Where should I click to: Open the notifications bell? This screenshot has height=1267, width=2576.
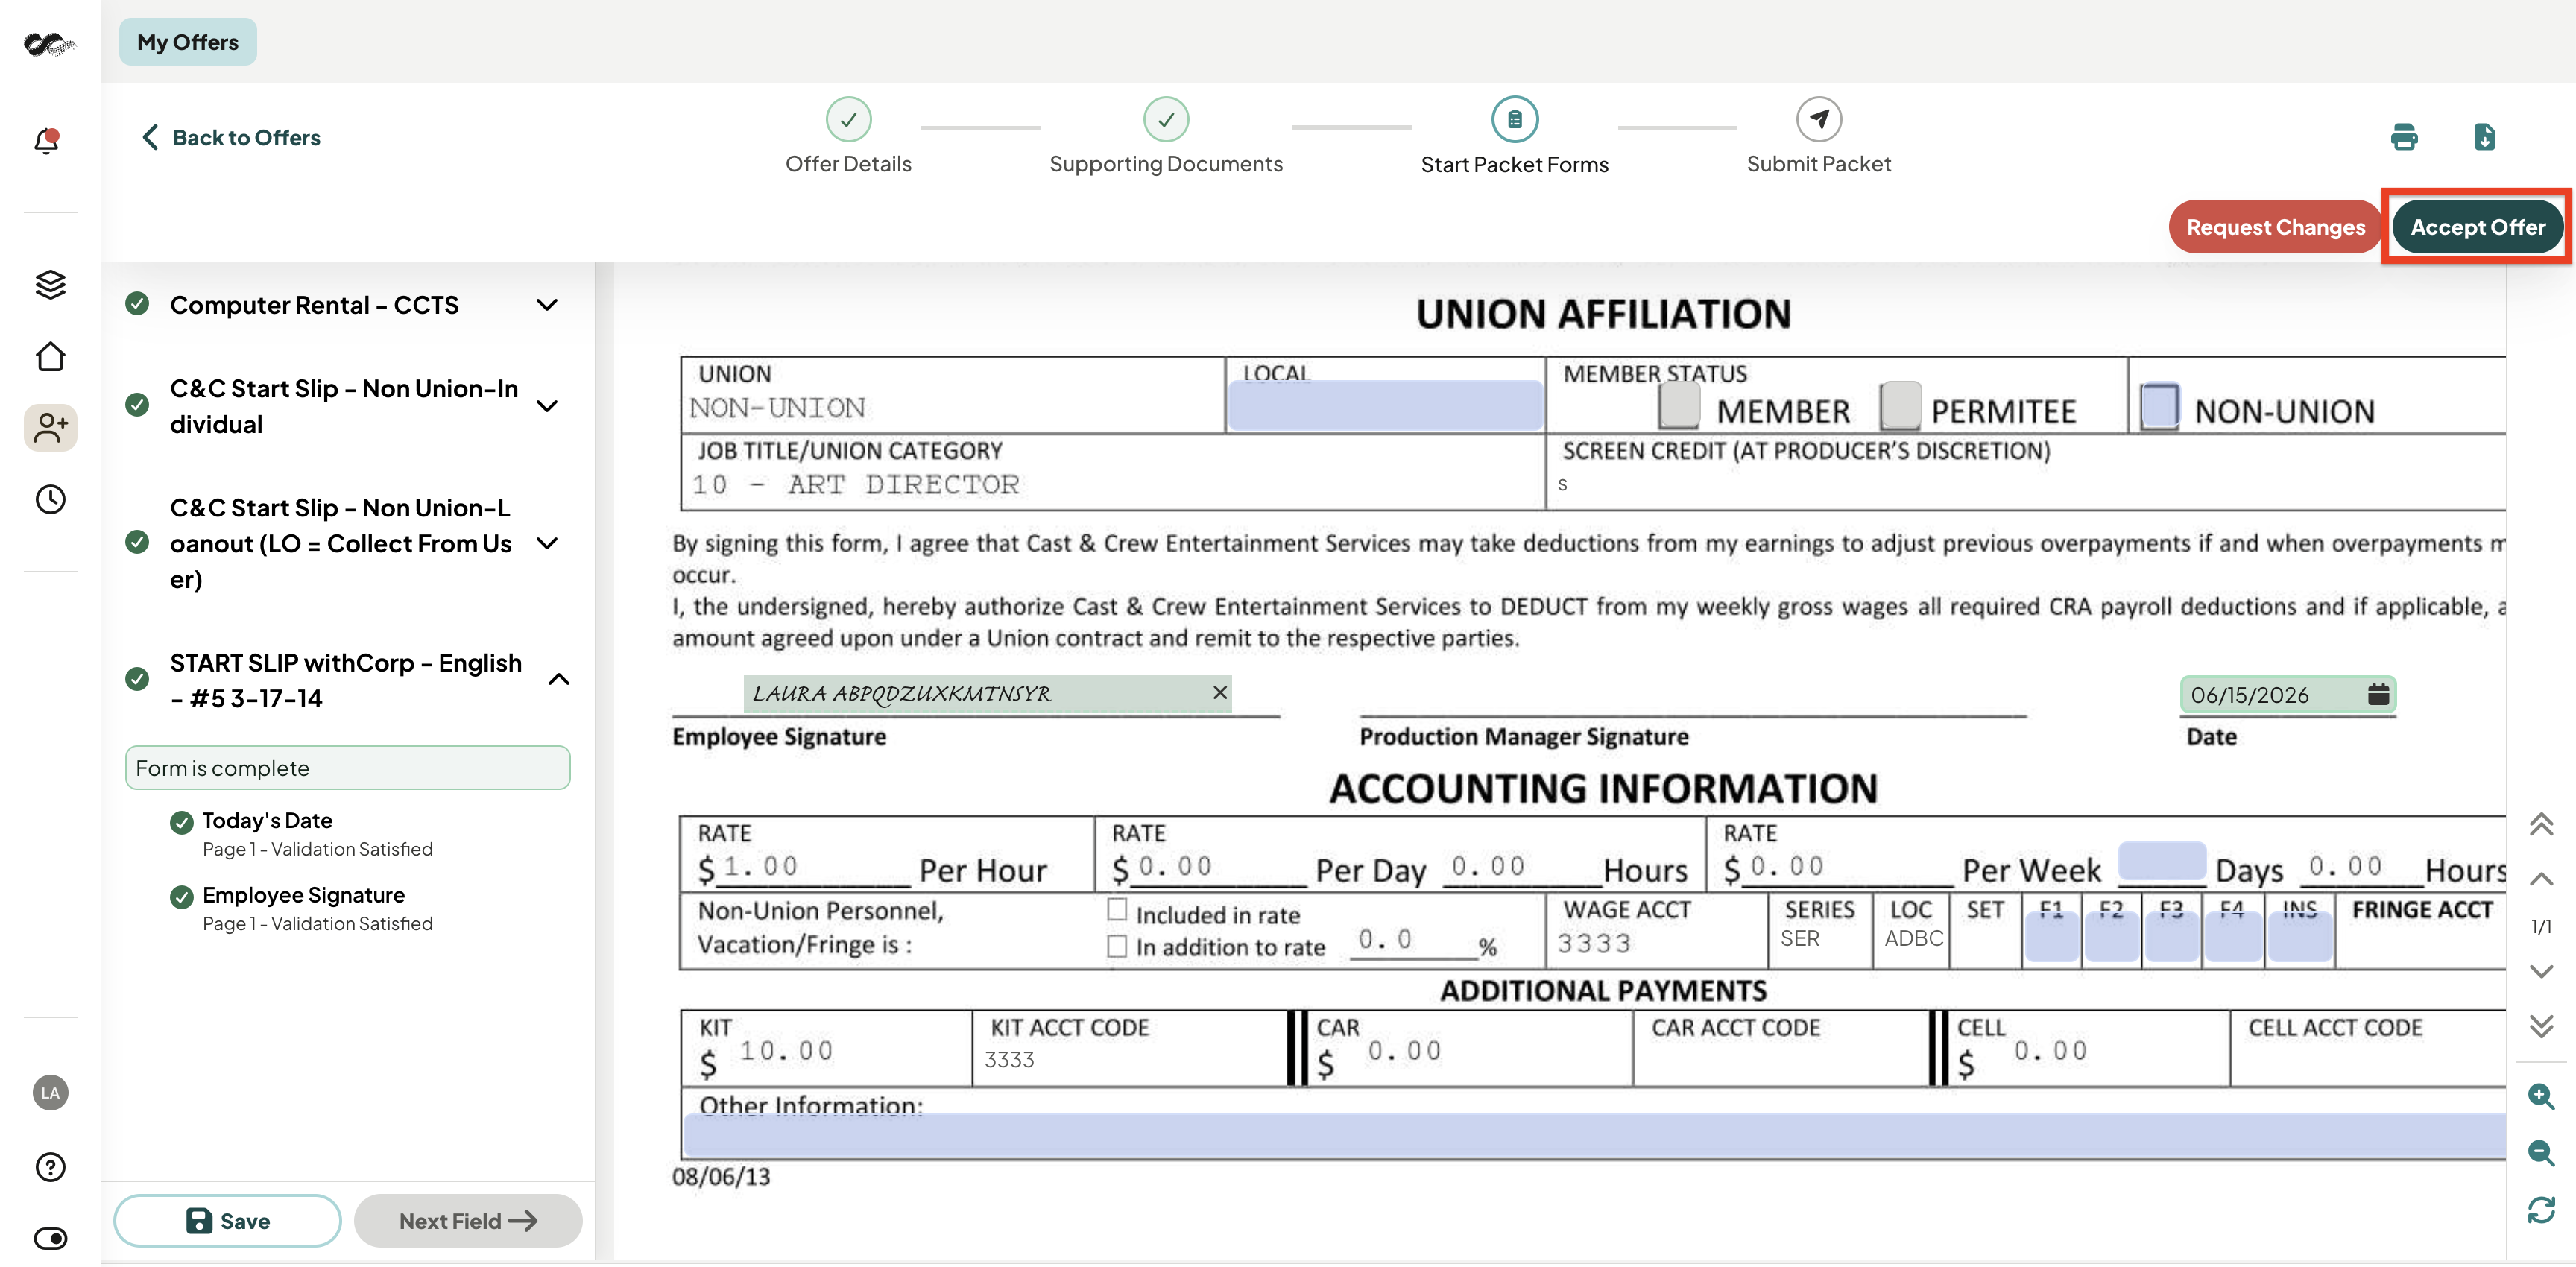click(47, 140)
